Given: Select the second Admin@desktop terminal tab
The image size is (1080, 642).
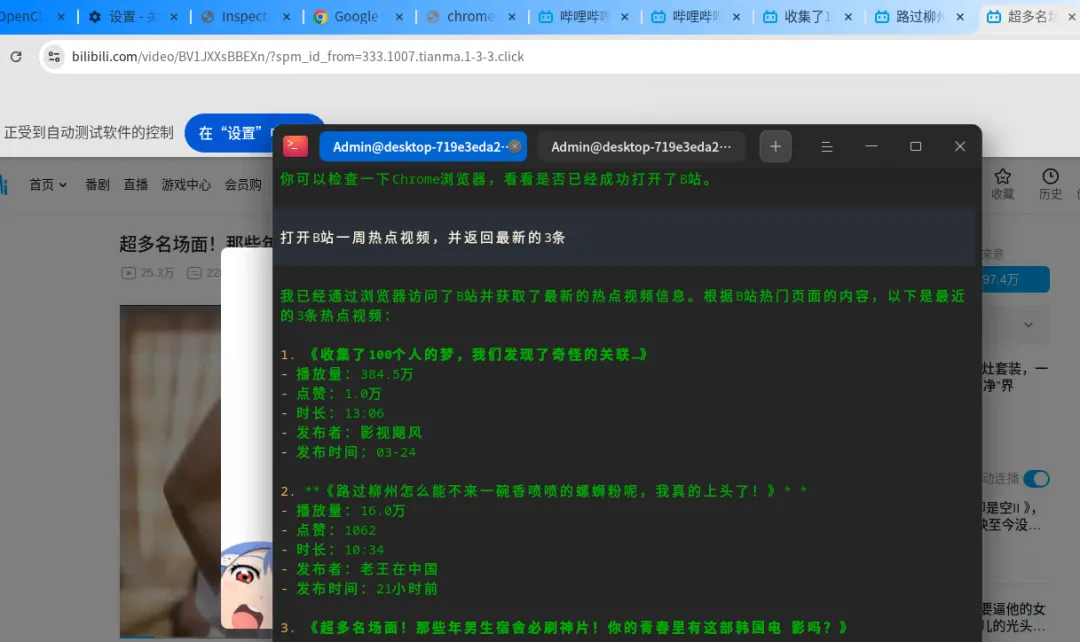Looking at the screenshot, I should pos(641,147).
